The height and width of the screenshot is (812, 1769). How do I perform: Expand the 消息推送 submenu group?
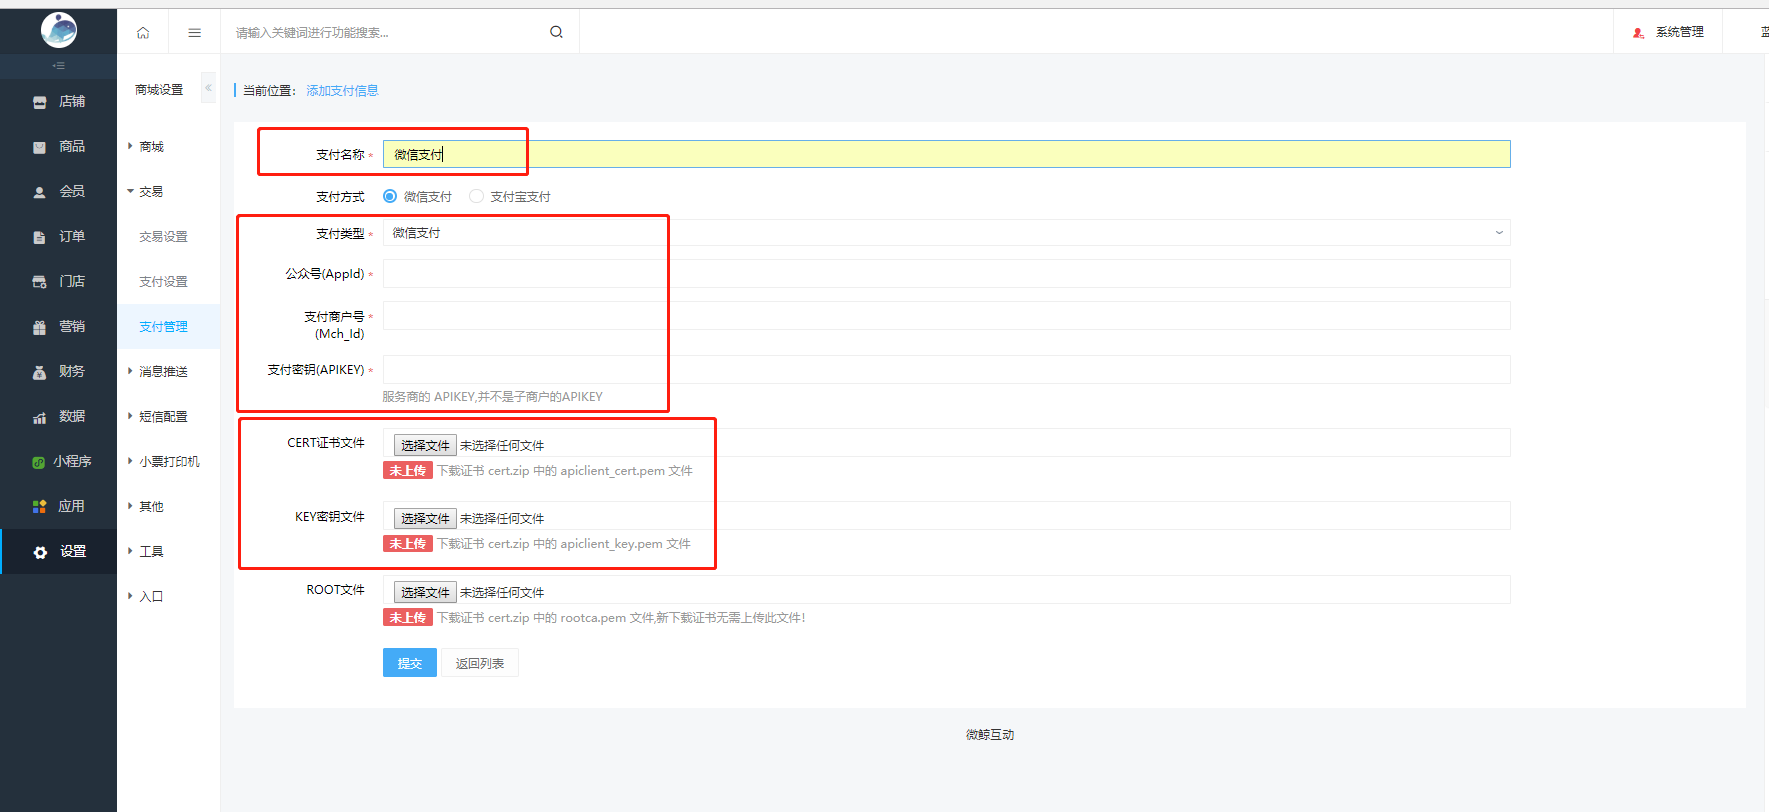(x=163, y=372)
